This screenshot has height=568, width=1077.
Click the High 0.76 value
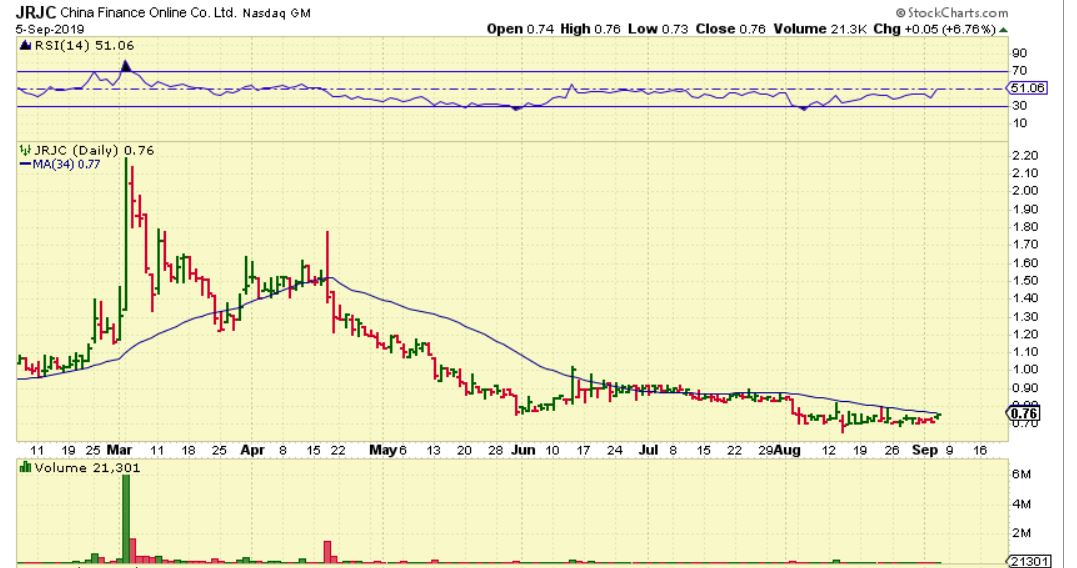coord(590,30)
